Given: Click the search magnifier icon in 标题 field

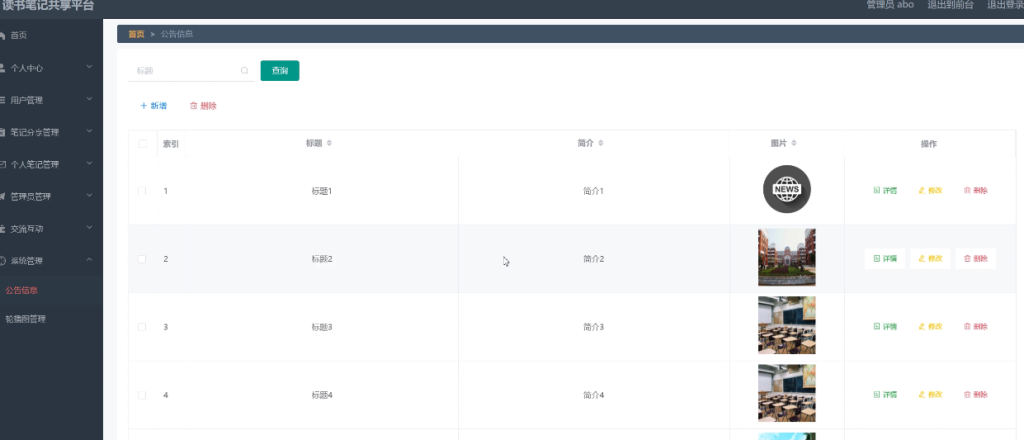Looking at the screenshot, I should coord(244,71).
